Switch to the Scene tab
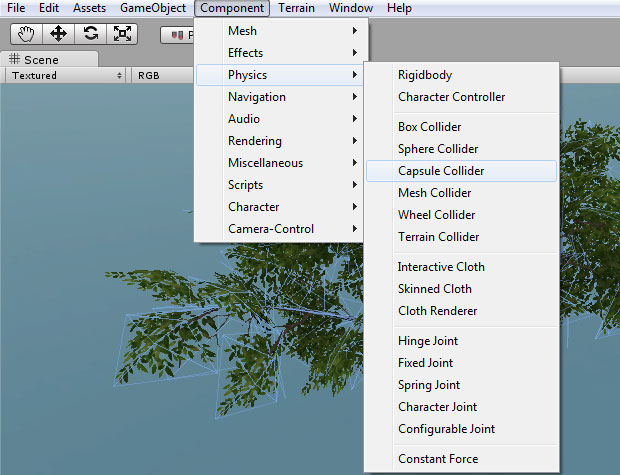This screenshot has height=475, width=620. [35, 59]
